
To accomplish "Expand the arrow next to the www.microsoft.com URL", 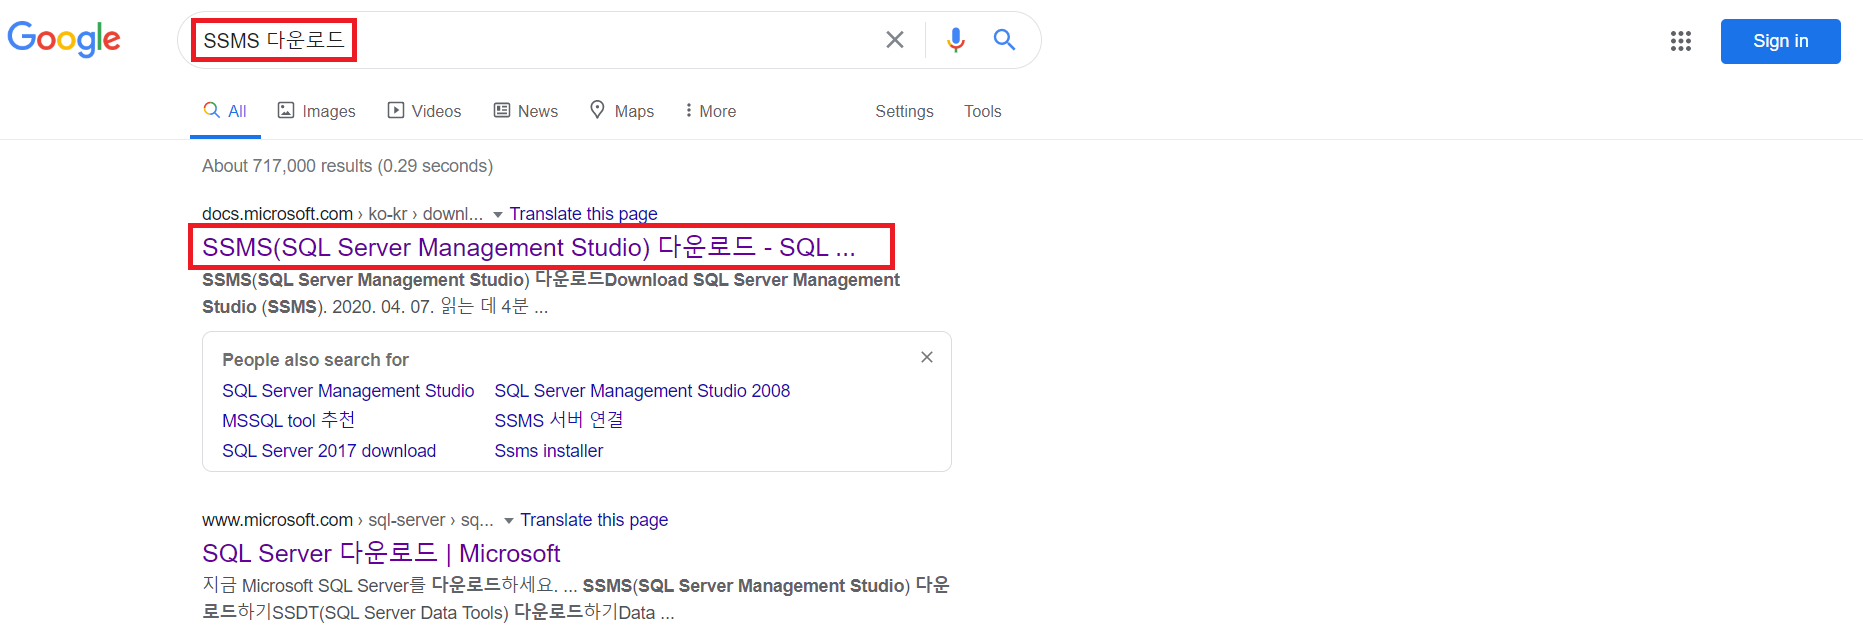I will coord(509,521).
